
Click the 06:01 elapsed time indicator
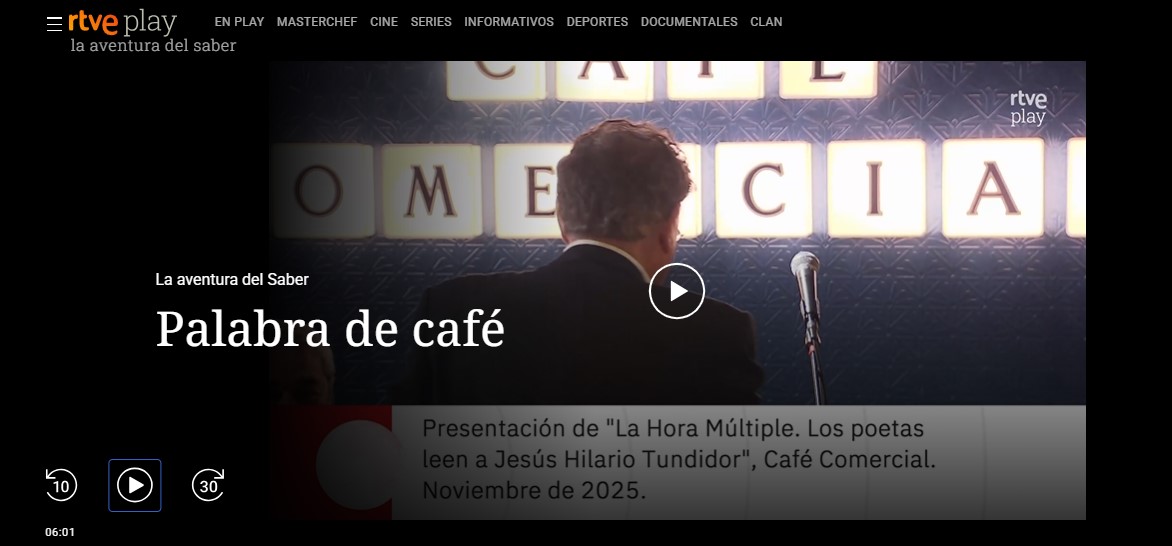(60, 532)
